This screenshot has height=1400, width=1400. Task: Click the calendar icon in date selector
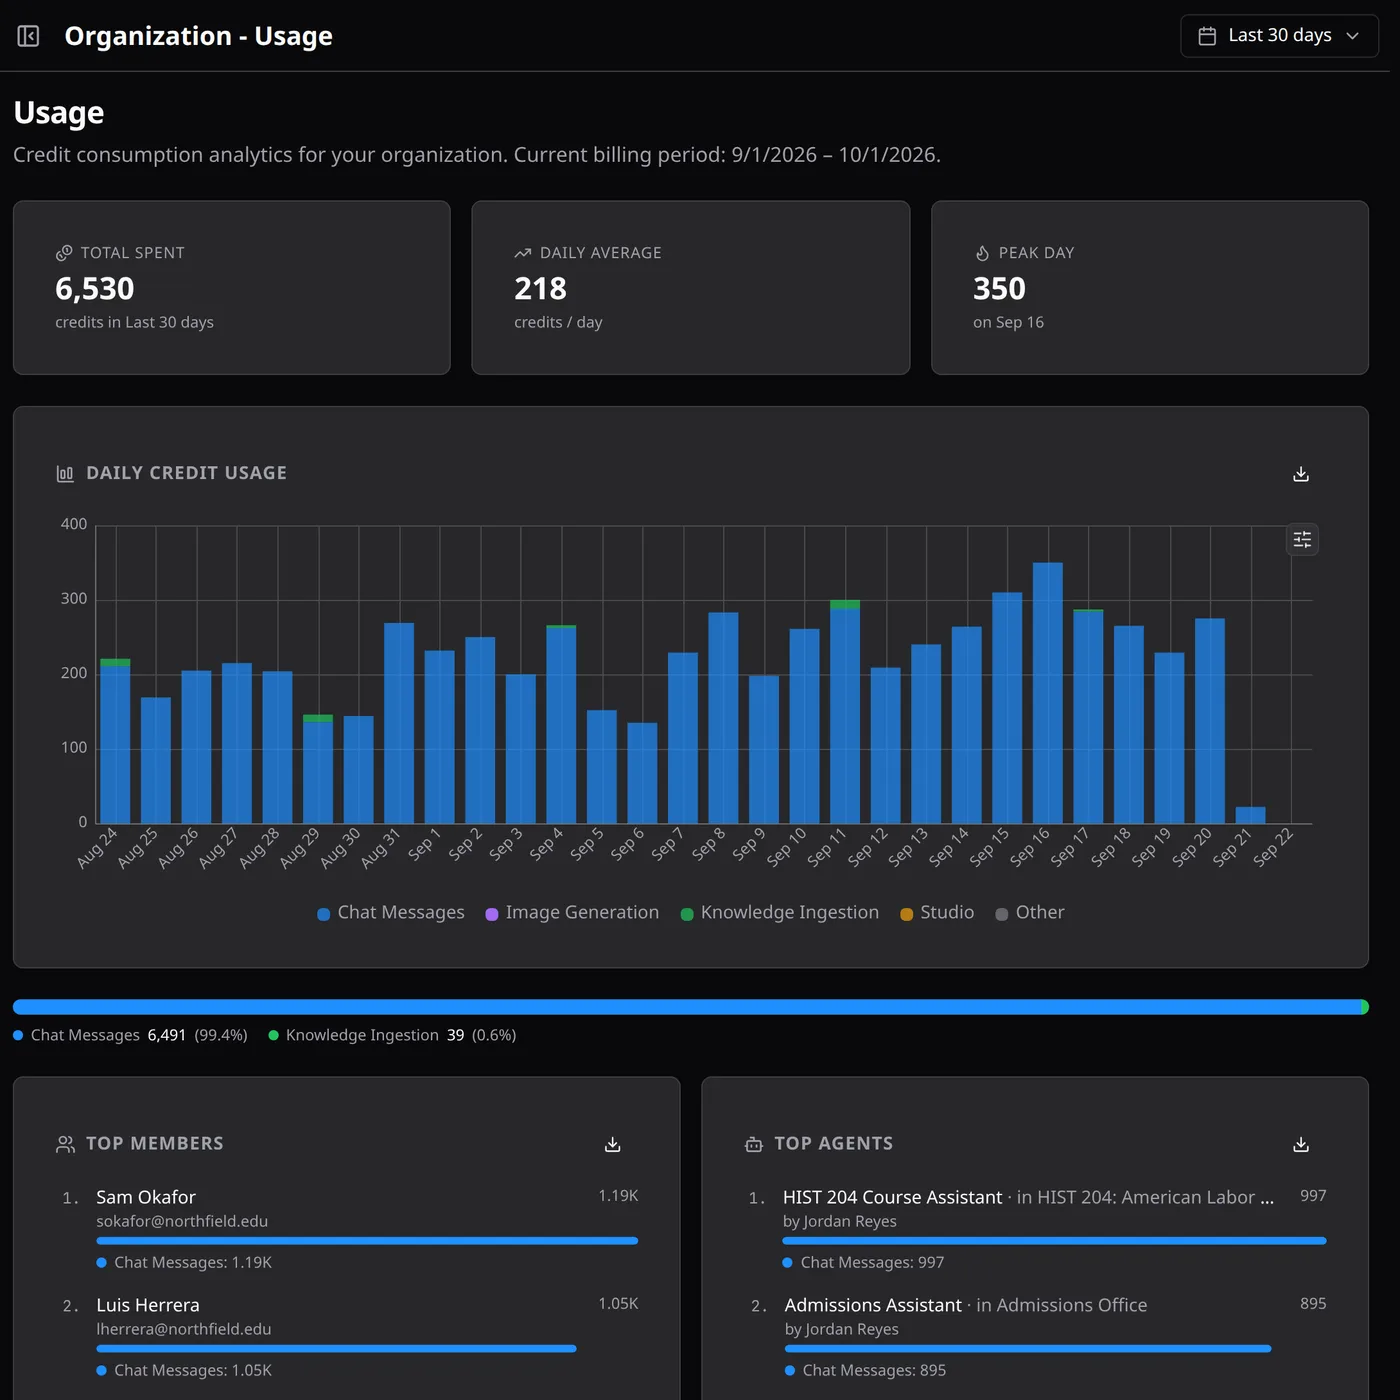1208,36
